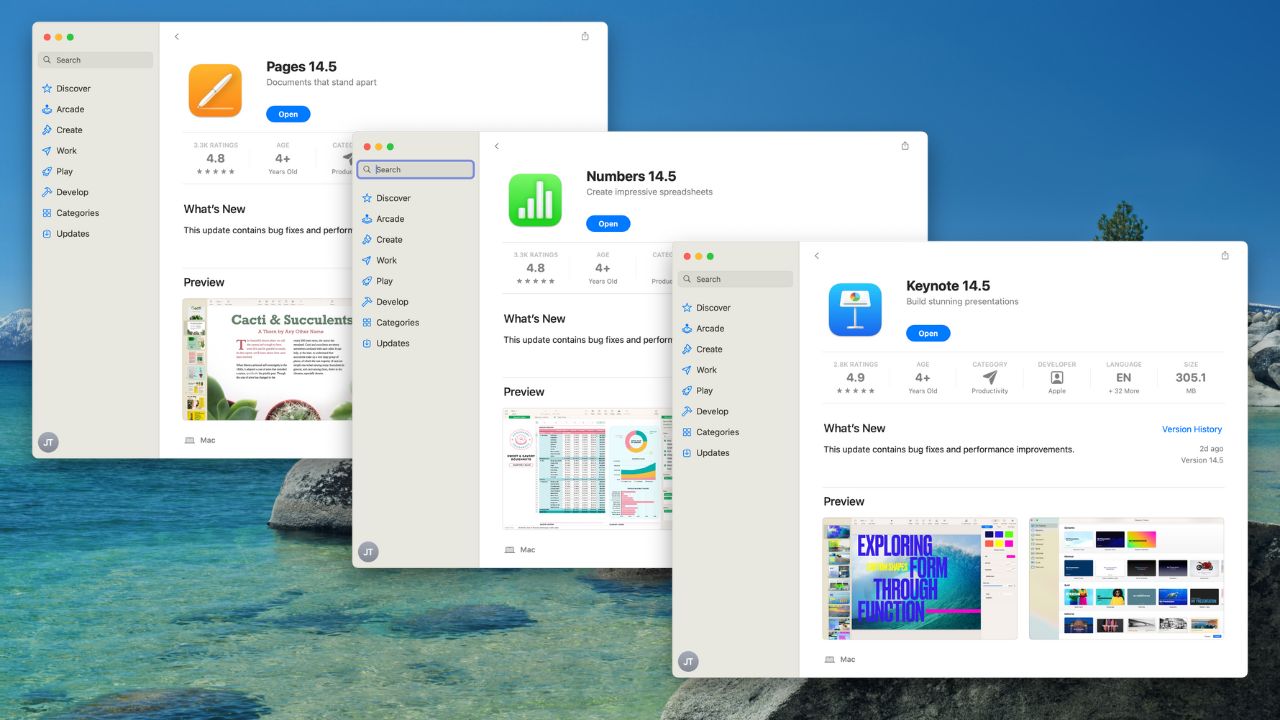Open the JT account avatar in Keynote window
This screenshot has width=1280, height=720.
coord(688,661)
